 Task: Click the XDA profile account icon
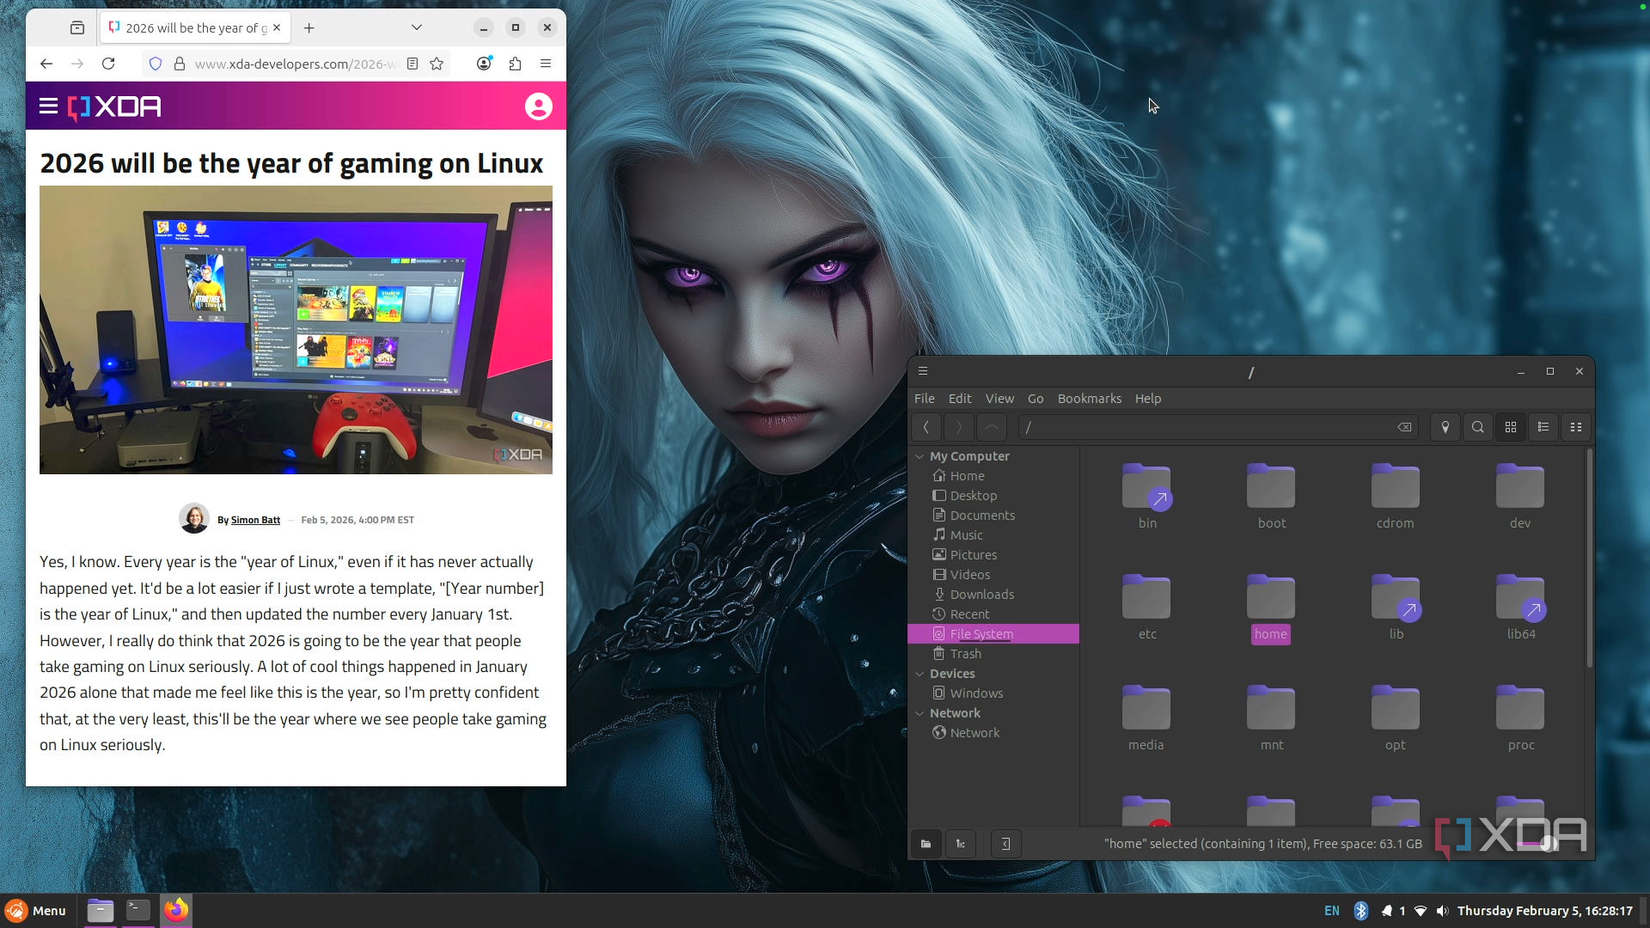point(538,106)
